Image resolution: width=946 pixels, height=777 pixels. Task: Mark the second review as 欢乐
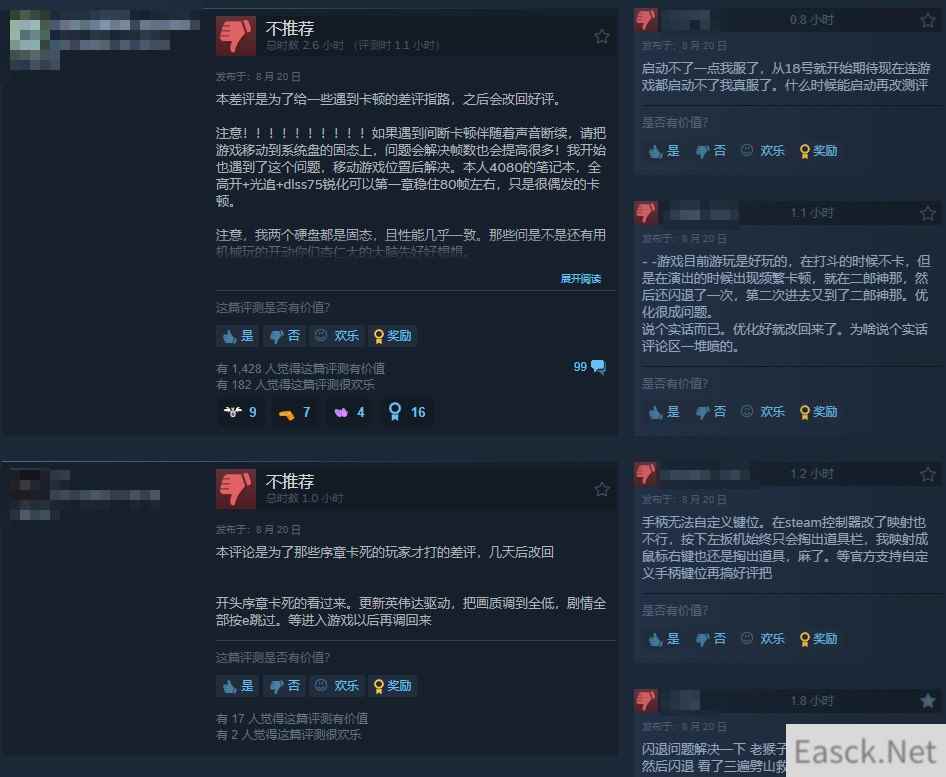(x=337, y=686)
